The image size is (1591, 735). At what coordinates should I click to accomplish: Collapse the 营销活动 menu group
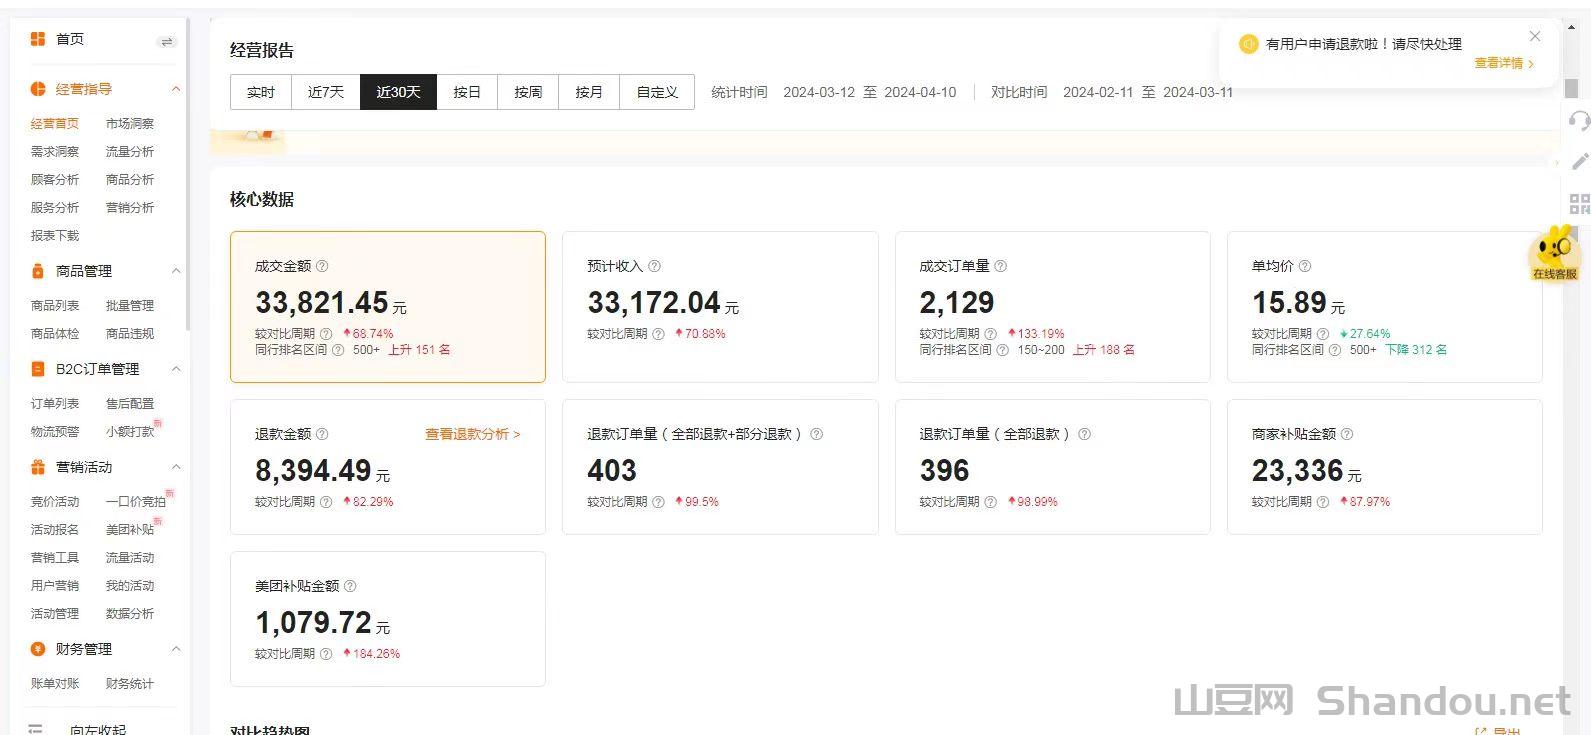click(176, 467)
